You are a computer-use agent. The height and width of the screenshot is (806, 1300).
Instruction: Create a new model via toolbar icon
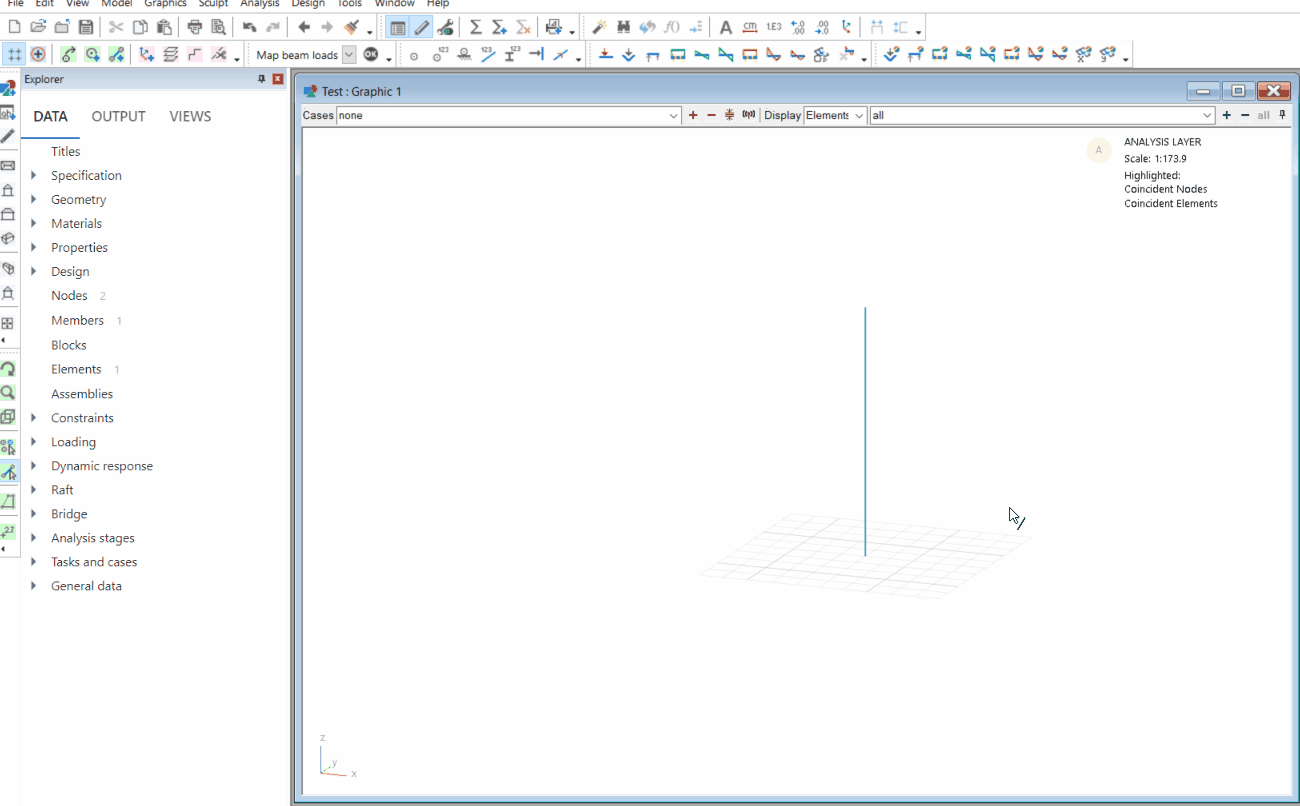(14, 27)
